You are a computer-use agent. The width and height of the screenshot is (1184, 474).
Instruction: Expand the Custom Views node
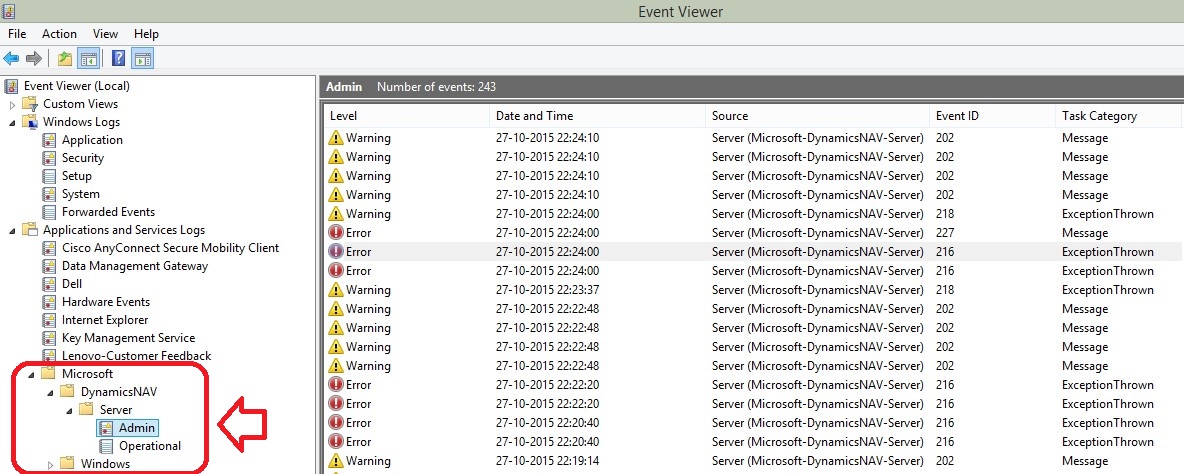coord(13,104)
